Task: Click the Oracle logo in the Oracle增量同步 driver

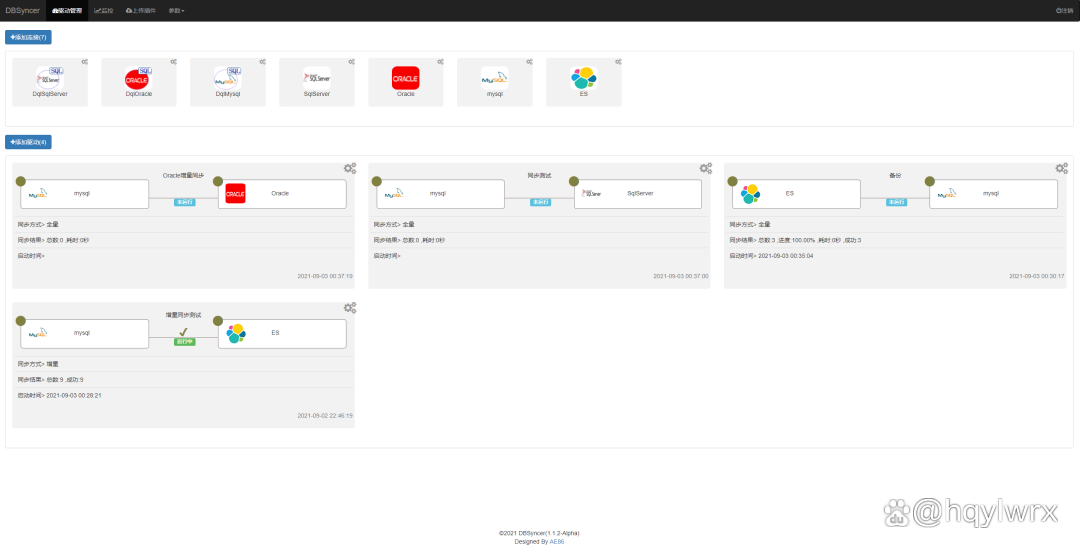Action: pyautogui.click(x=236, y=193)
